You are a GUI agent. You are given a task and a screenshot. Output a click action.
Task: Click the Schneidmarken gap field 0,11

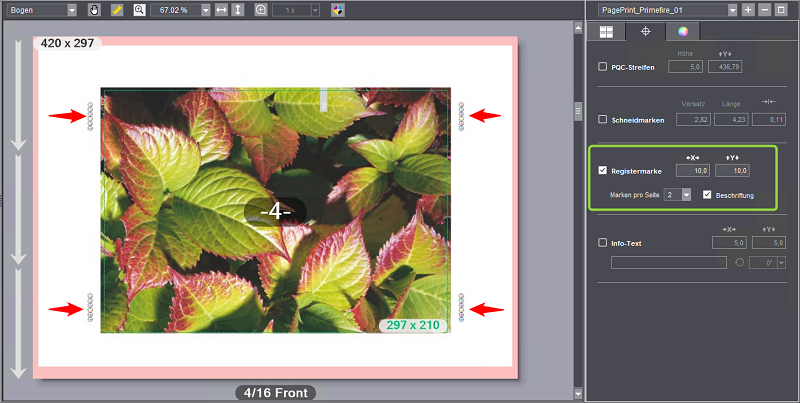(769, 119)
